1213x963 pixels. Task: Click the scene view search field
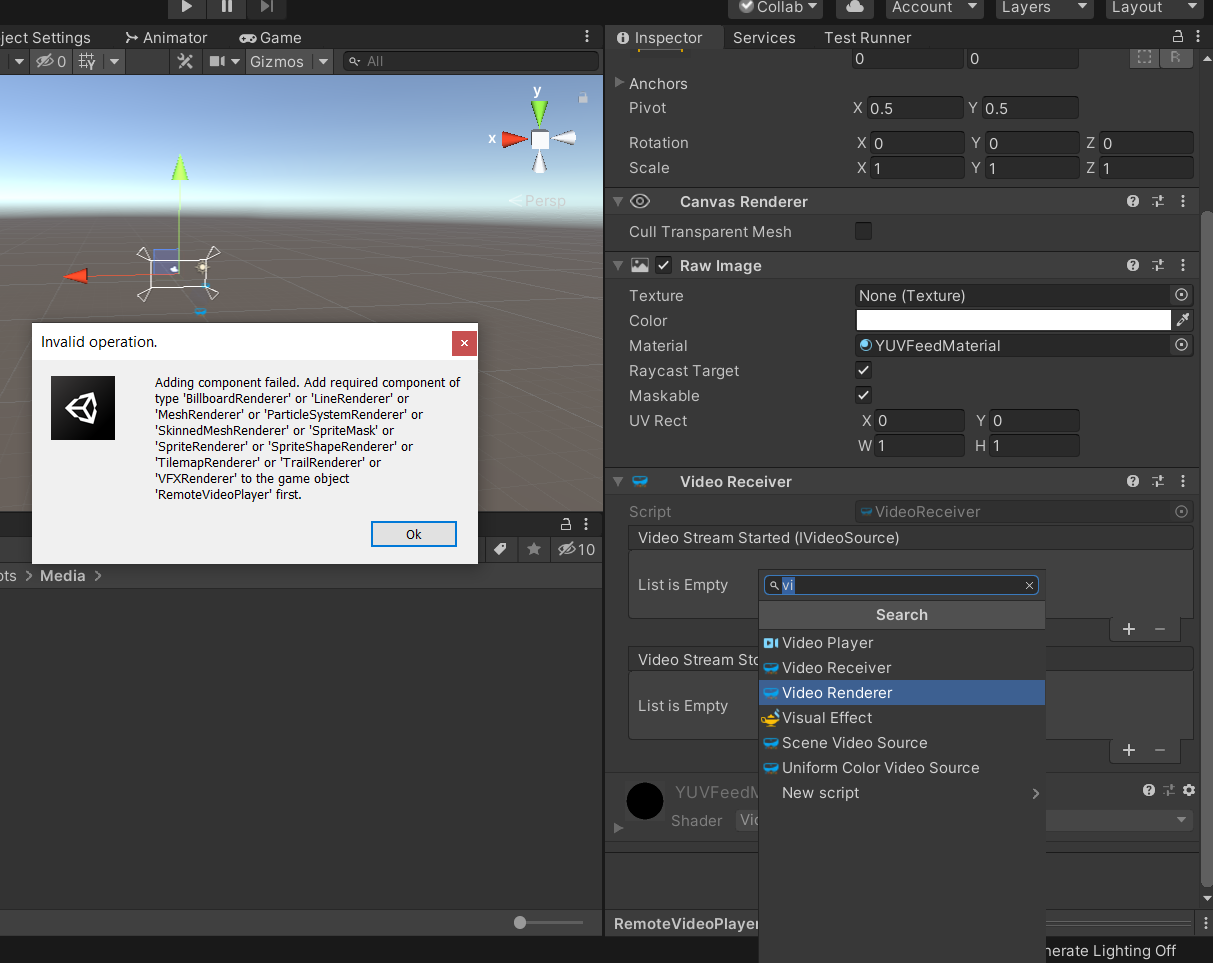coord(470,61)
